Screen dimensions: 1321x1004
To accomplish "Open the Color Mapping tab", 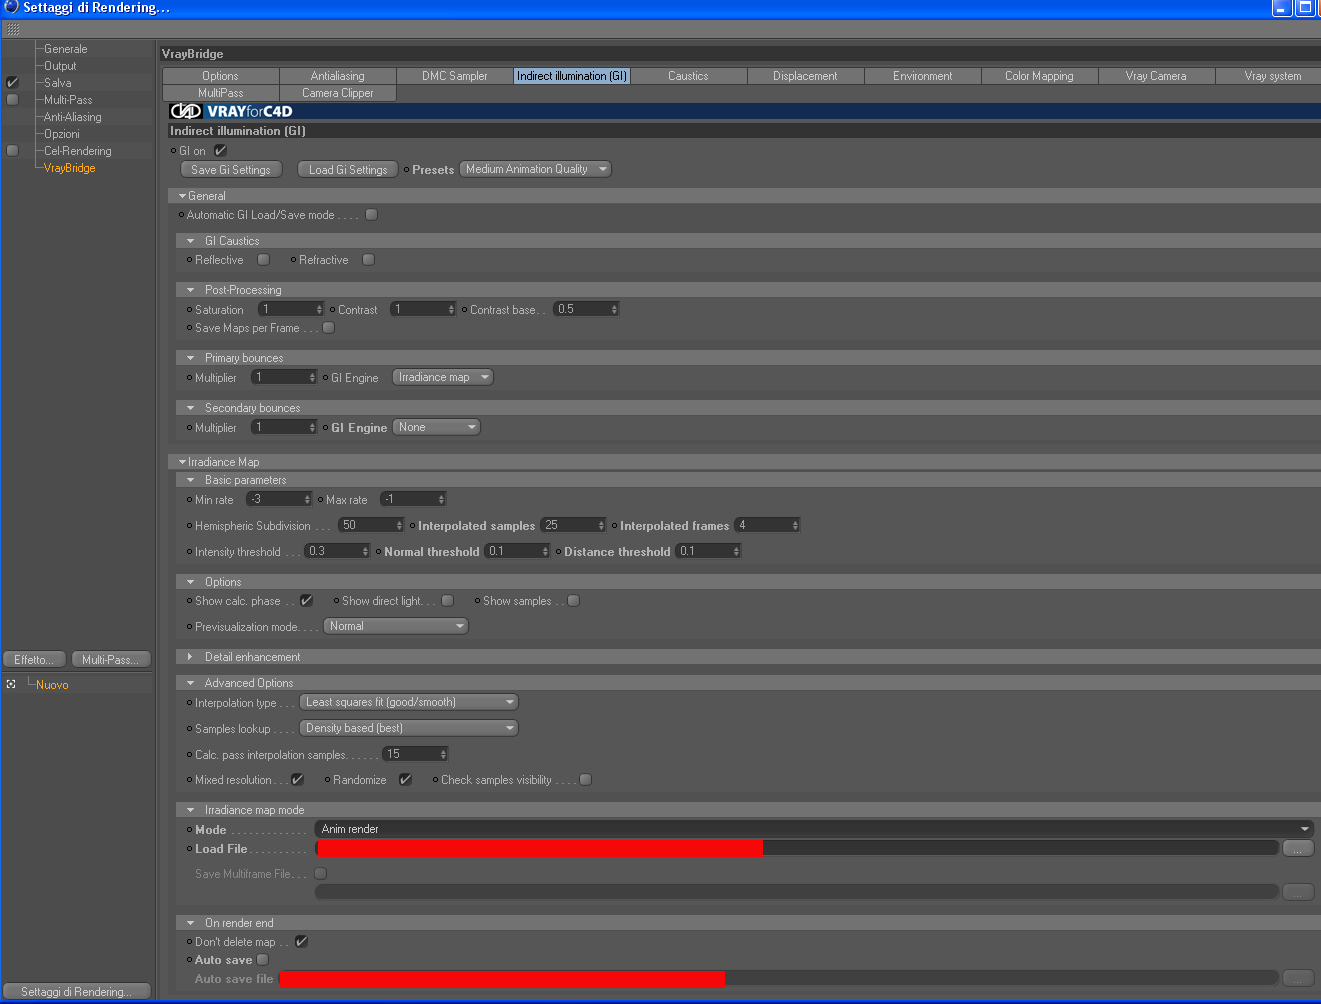I will coord(1039,76).
